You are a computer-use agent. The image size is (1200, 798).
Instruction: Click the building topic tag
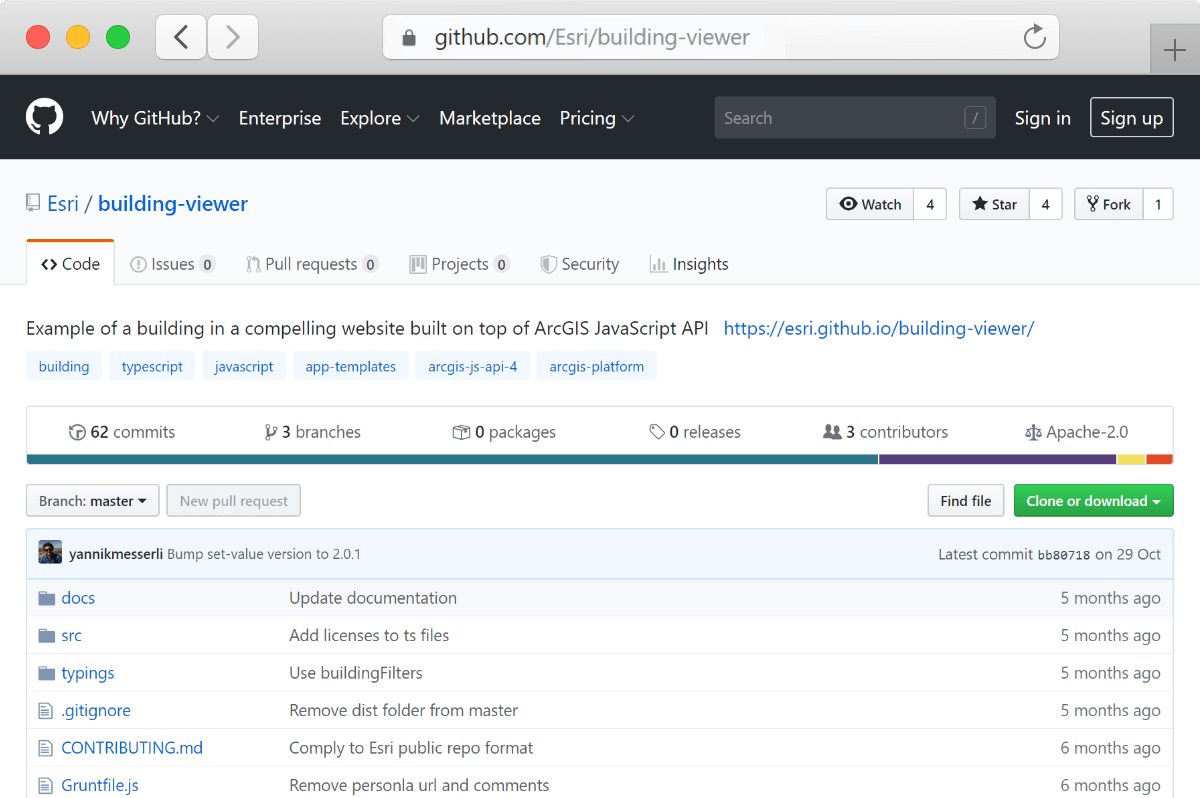click(64, 366)
